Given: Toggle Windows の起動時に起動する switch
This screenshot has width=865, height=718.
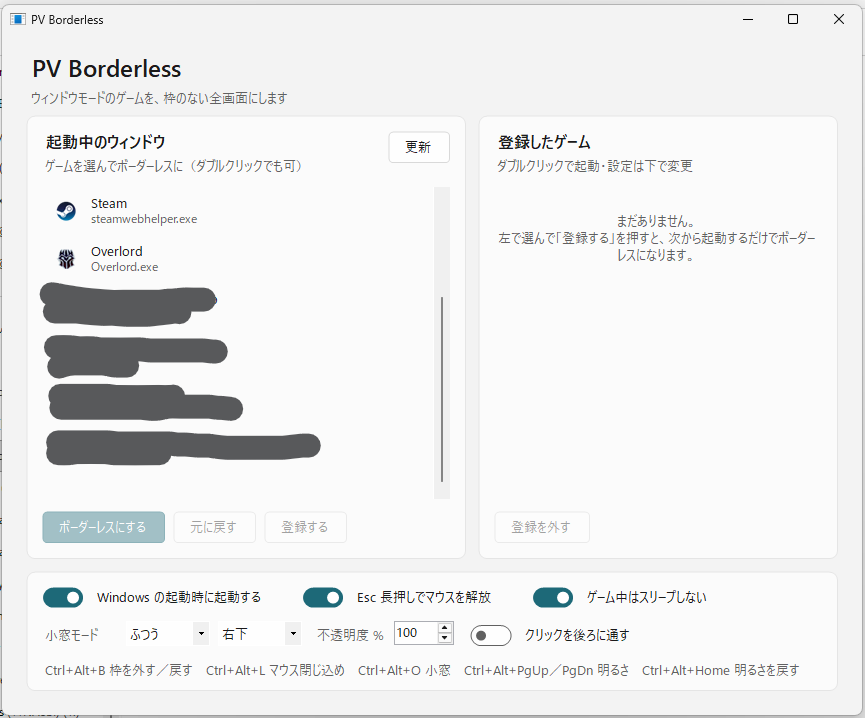Looking at the screenshot, I should pos(63,598).
